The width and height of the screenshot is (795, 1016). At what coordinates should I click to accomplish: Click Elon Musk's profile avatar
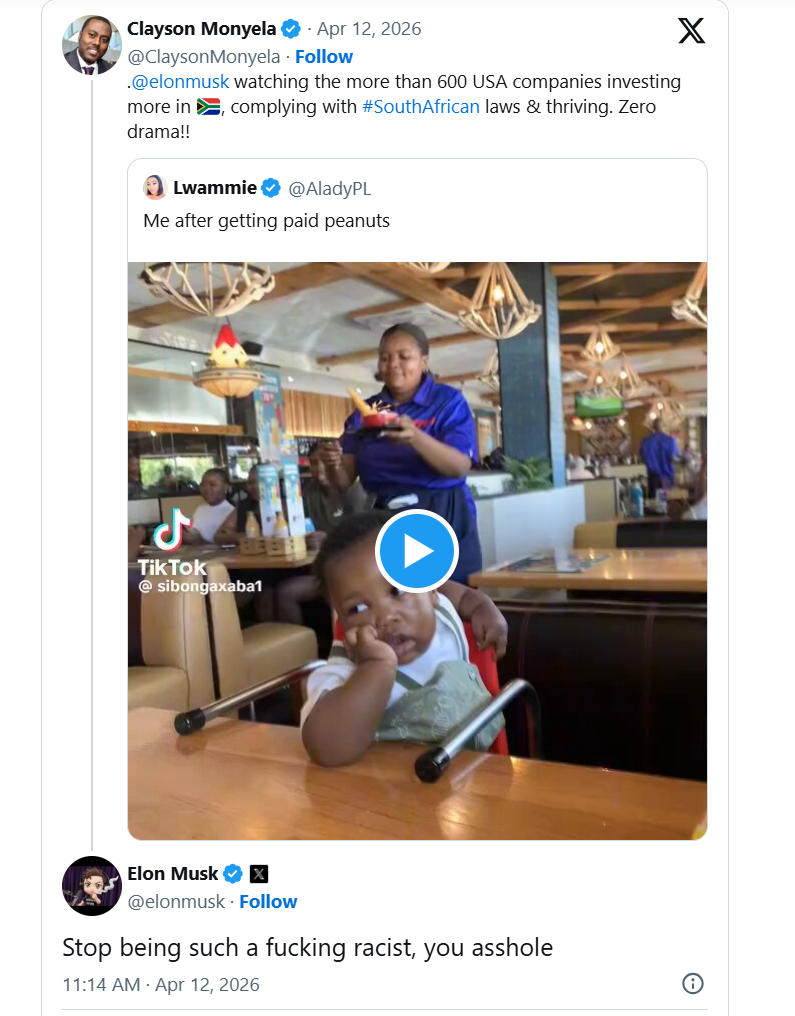pyautogui.click(x=92, y=886)
